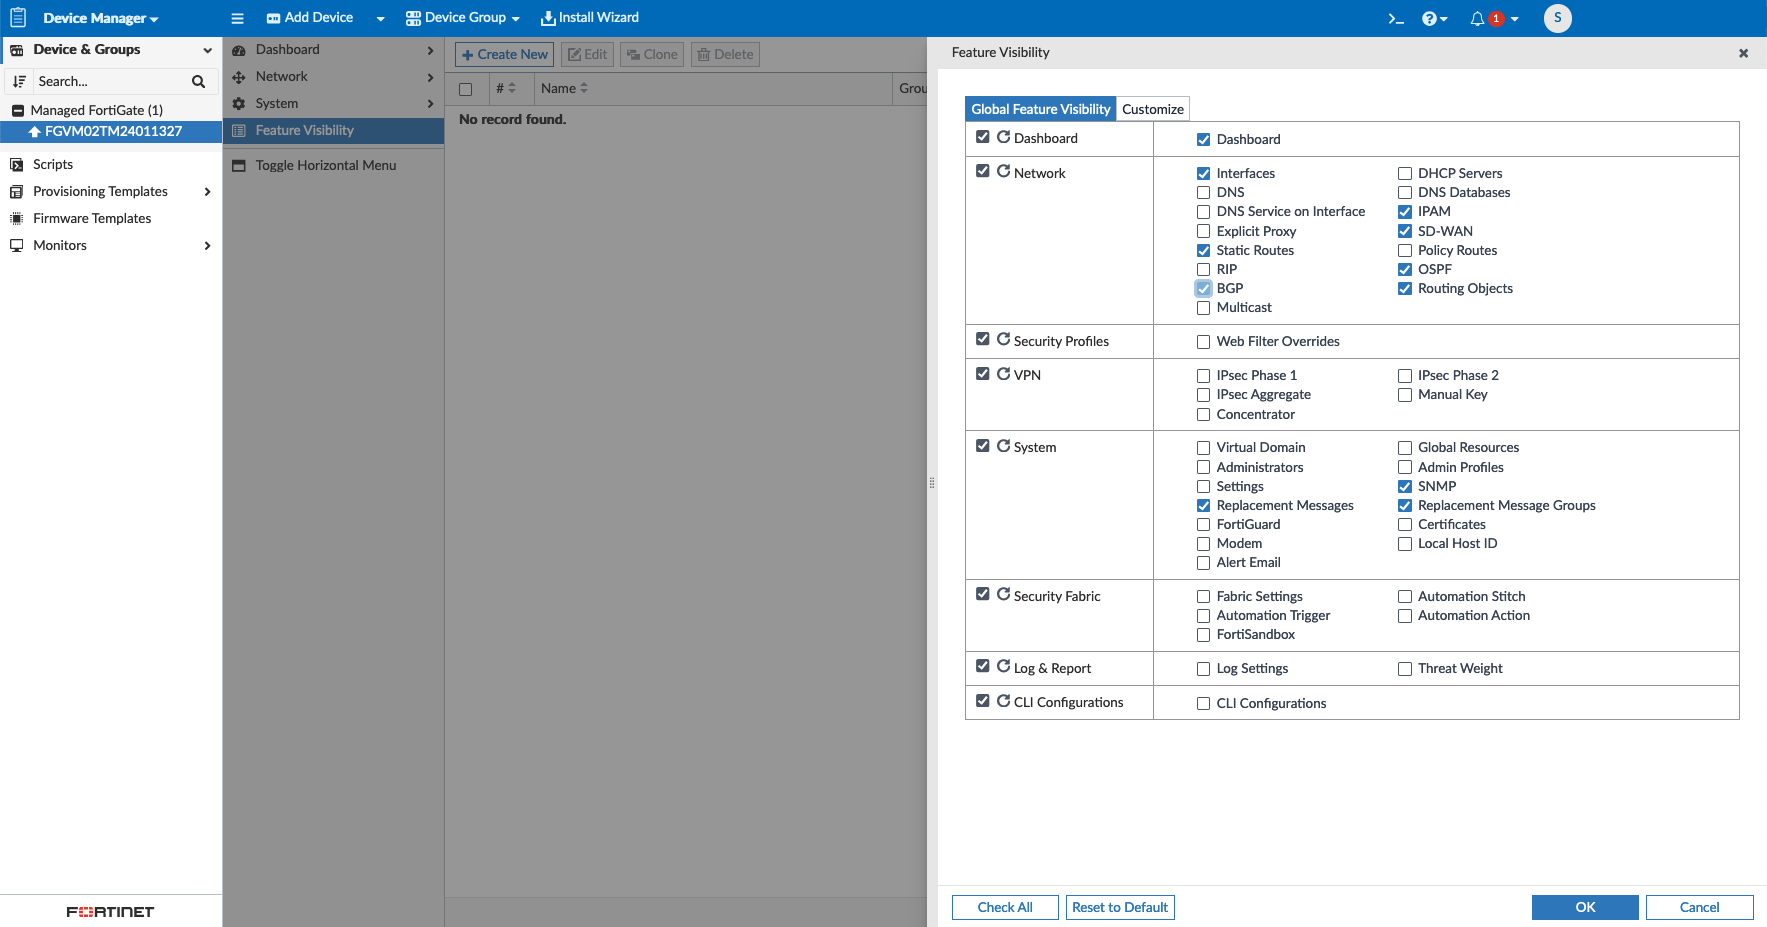Sort table by Name column
The image size is (1767, 927).
[564, 89]
